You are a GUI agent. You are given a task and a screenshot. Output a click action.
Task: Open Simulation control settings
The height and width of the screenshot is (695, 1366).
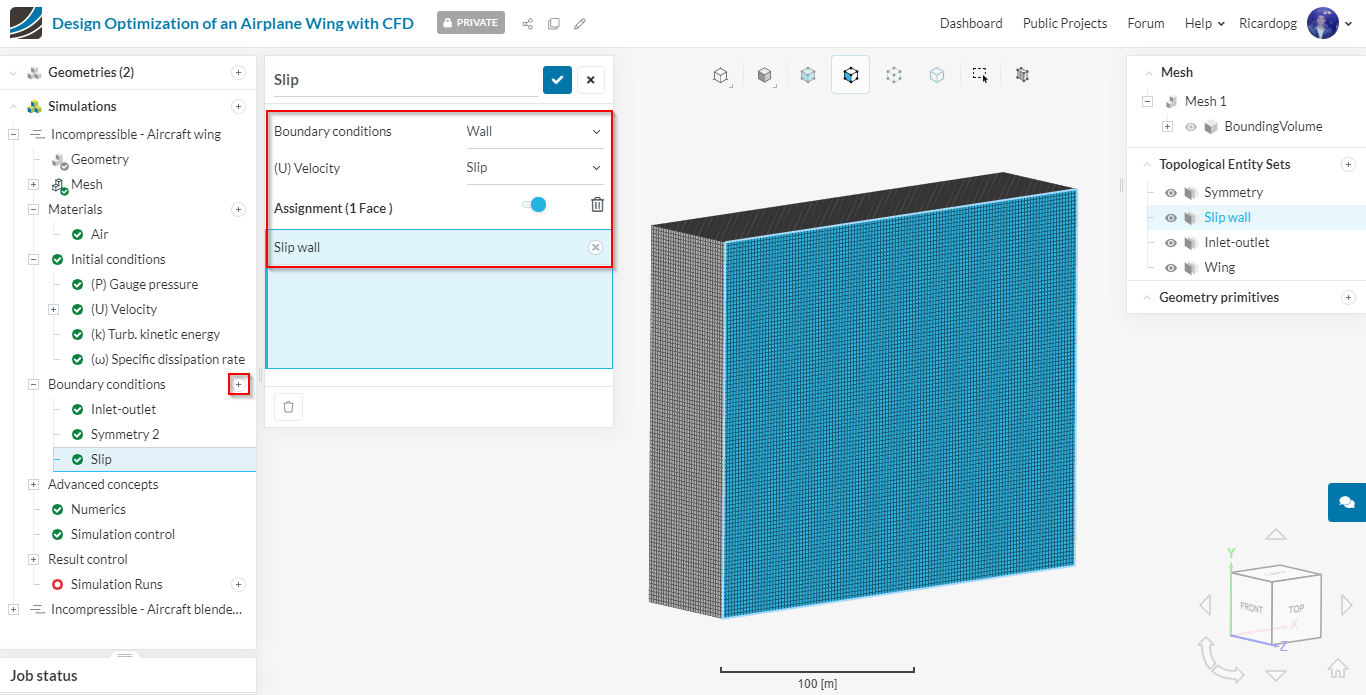[x=123, y=534]
